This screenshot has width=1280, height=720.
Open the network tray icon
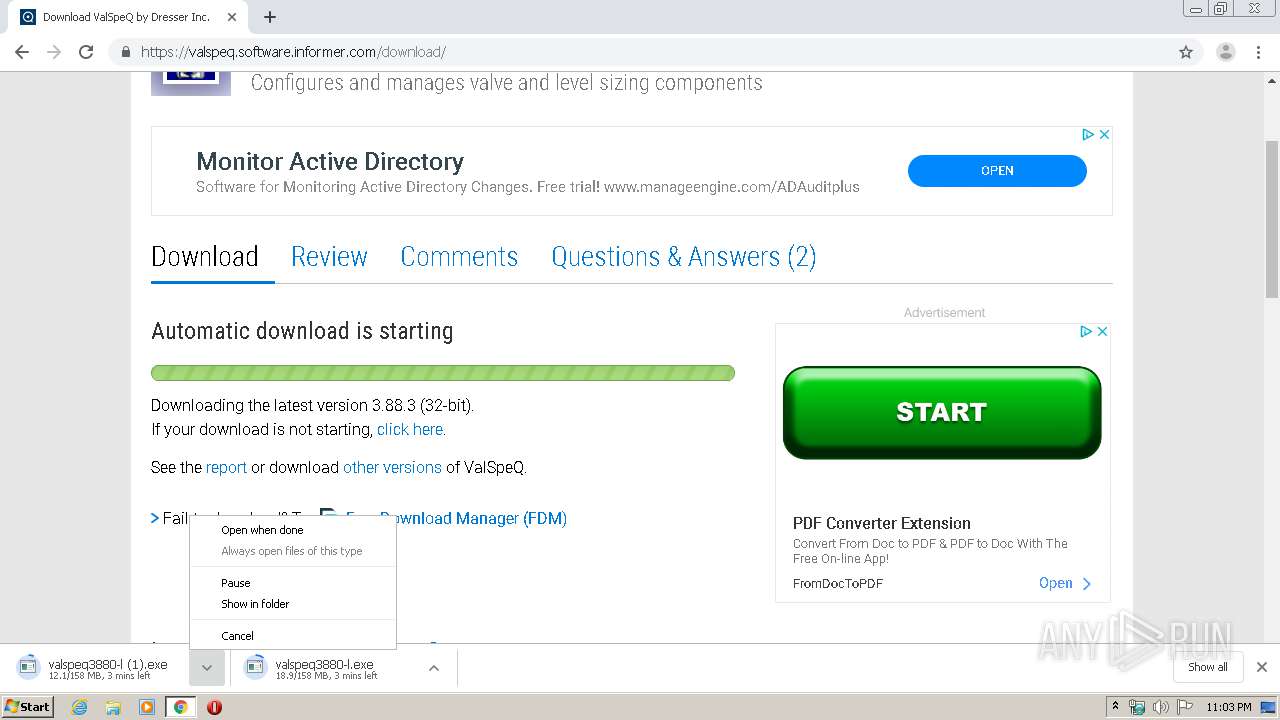coord(1137,707)
